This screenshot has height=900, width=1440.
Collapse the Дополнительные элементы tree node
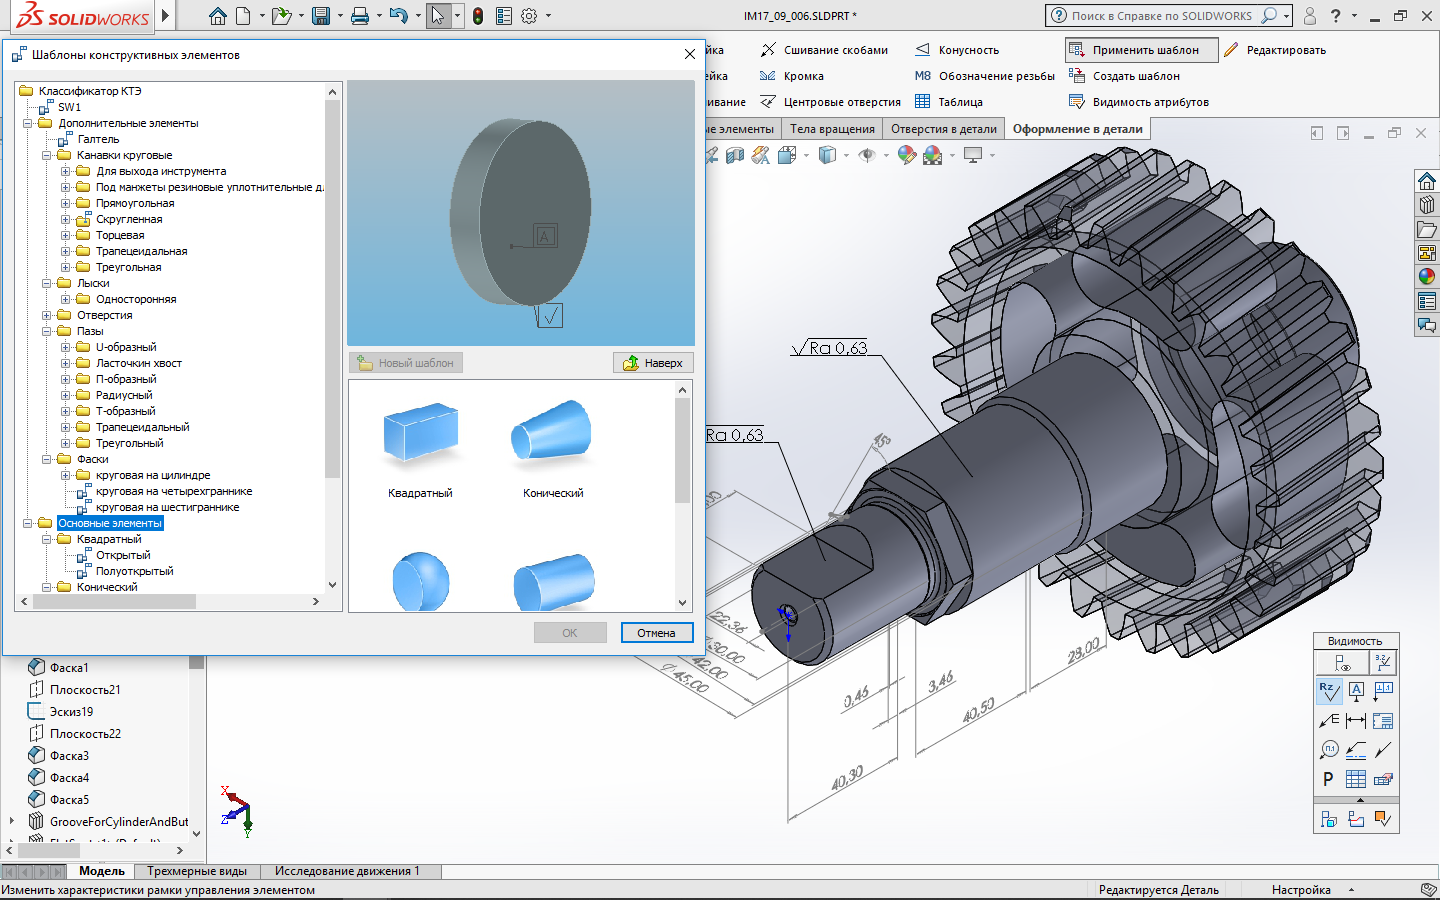pyautogui.click(x=28, y=124)
